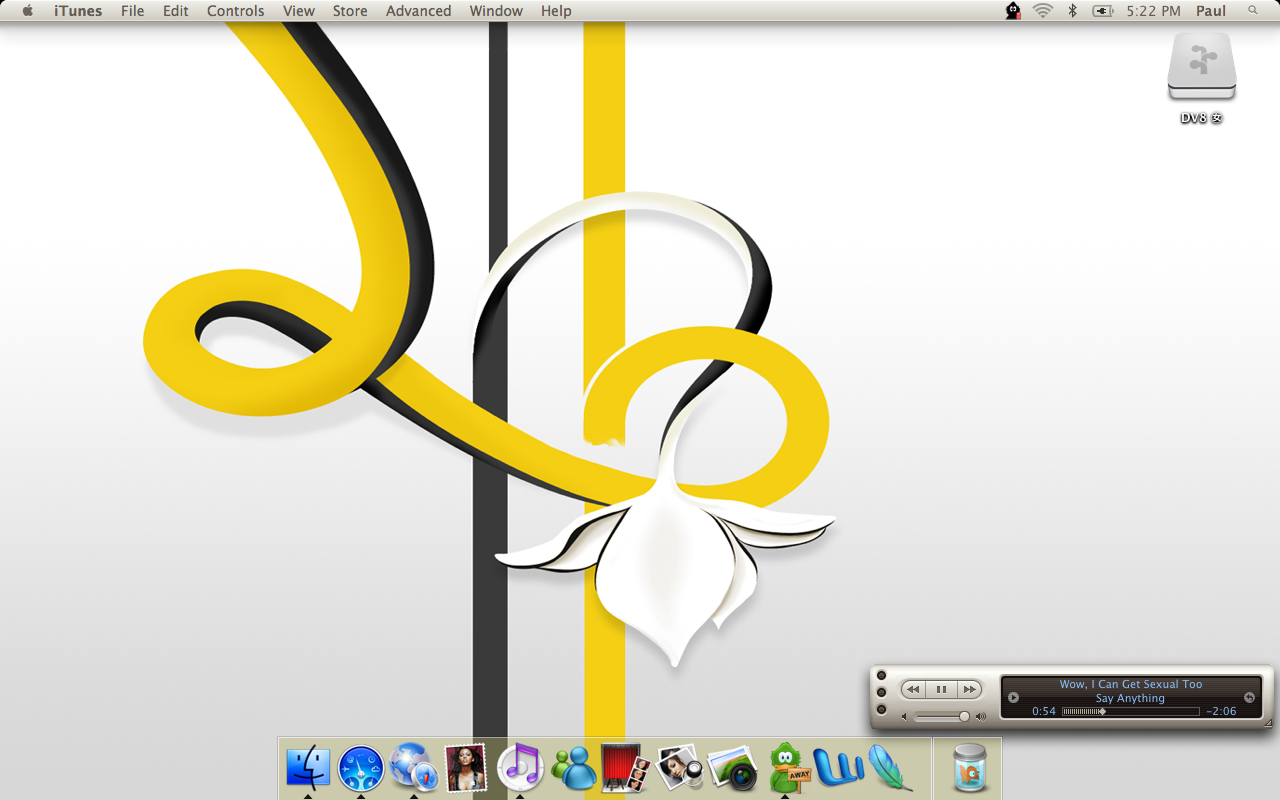
Task: Click the 5:22 PM clock
Action: click(x=1153, y=11)
